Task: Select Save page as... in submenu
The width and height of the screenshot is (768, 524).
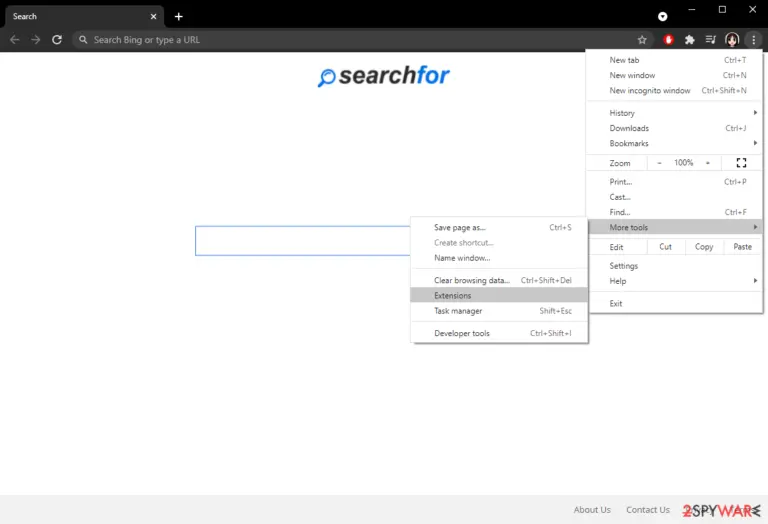Action: pyautogui.click(x=499, y=227)
